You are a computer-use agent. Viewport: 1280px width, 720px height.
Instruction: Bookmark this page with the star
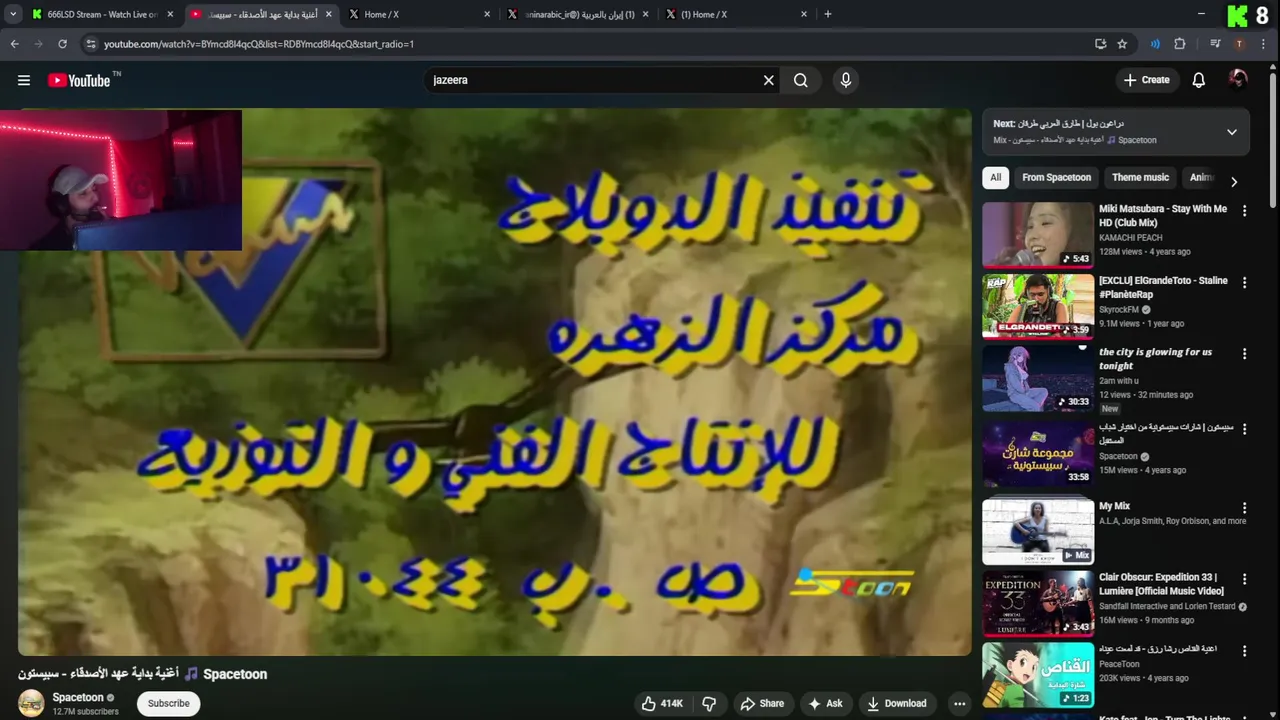(x=1122, y=44)
